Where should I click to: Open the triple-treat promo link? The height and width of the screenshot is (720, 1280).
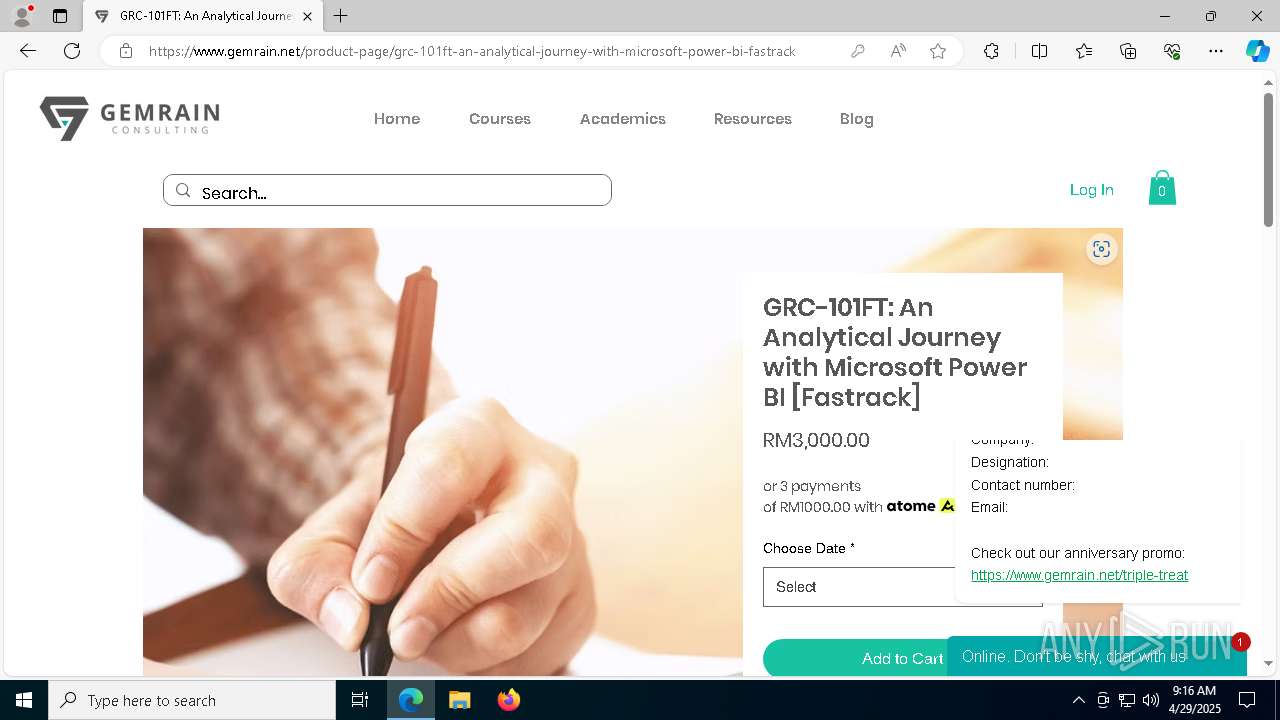pyautogui.click(x=1079, y=575)
